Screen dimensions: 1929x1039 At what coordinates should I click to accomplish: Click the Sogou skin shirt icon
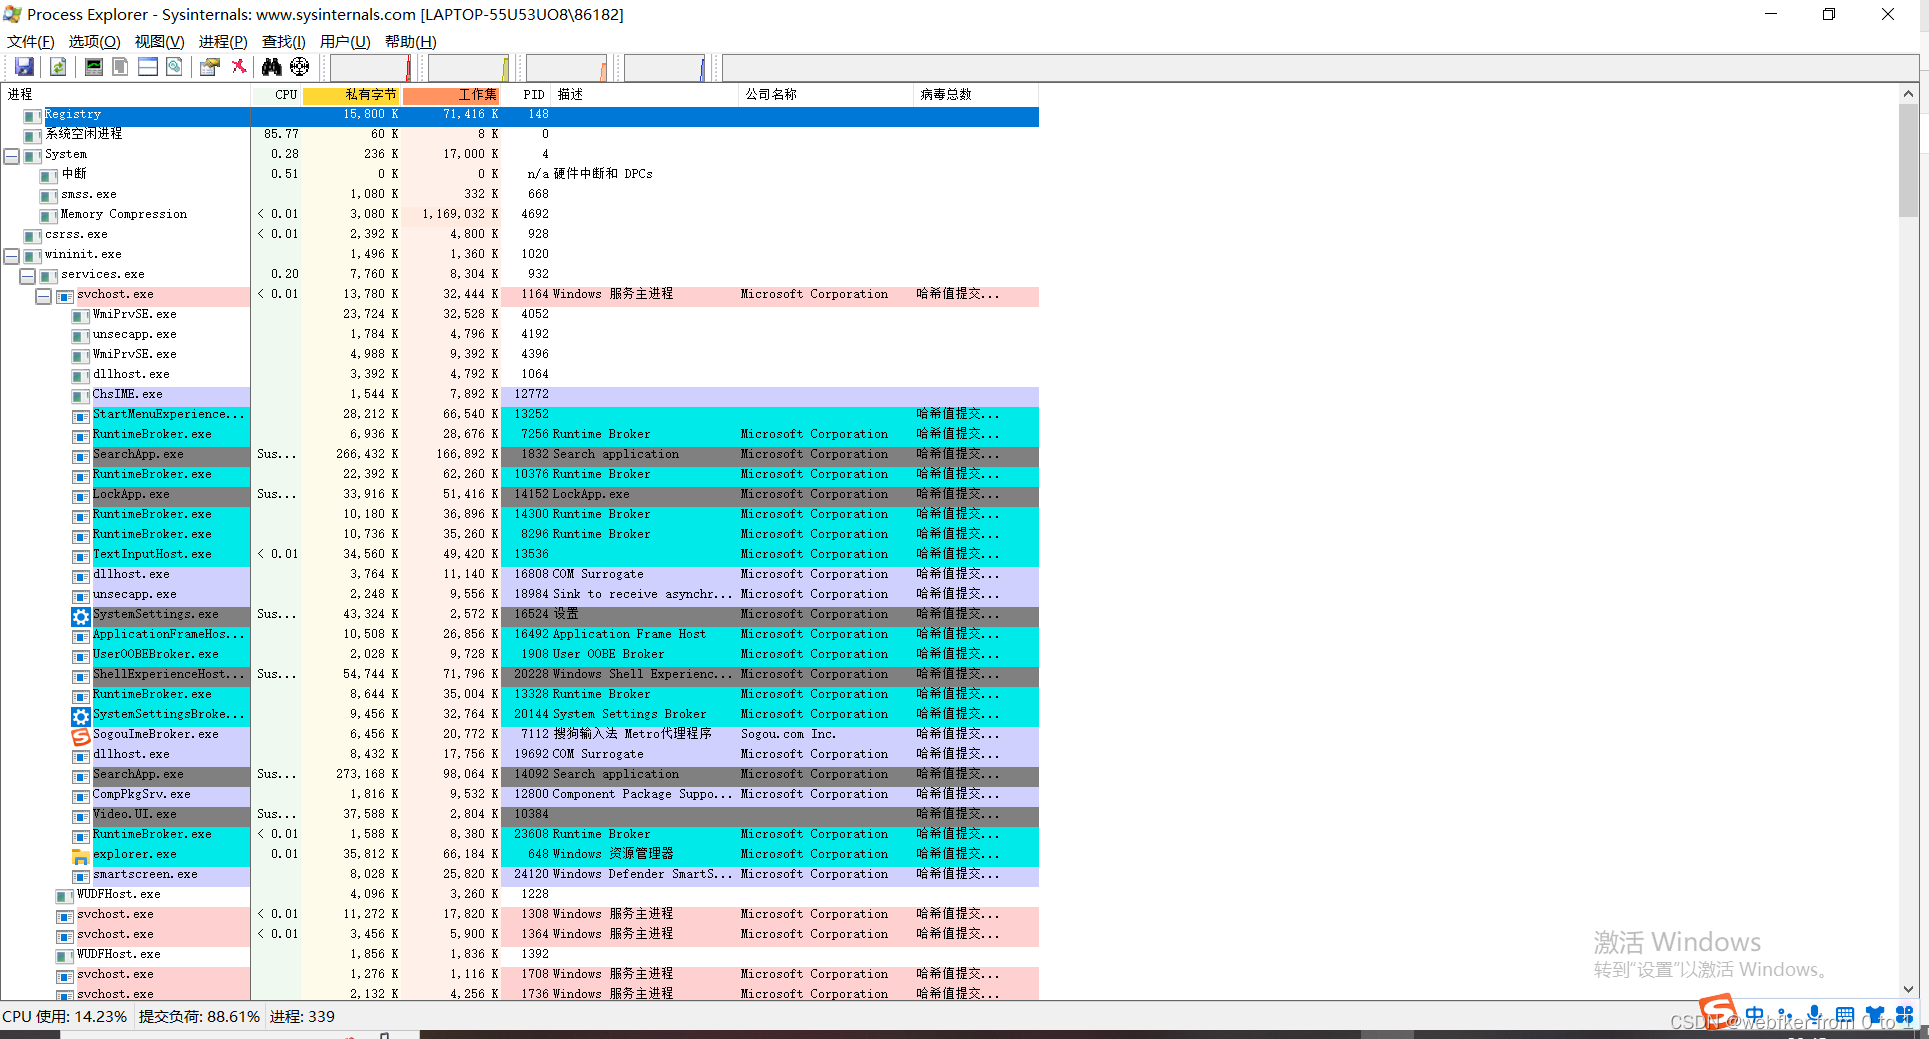pos(1875,1014)
